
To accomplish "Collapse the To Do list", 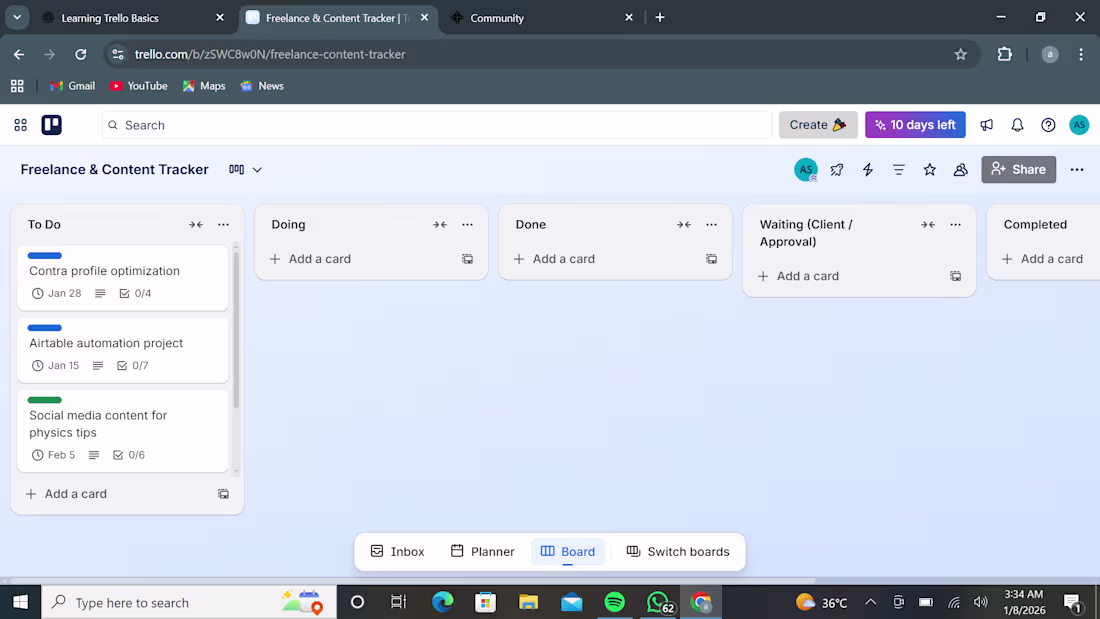I will click(195, 224).
